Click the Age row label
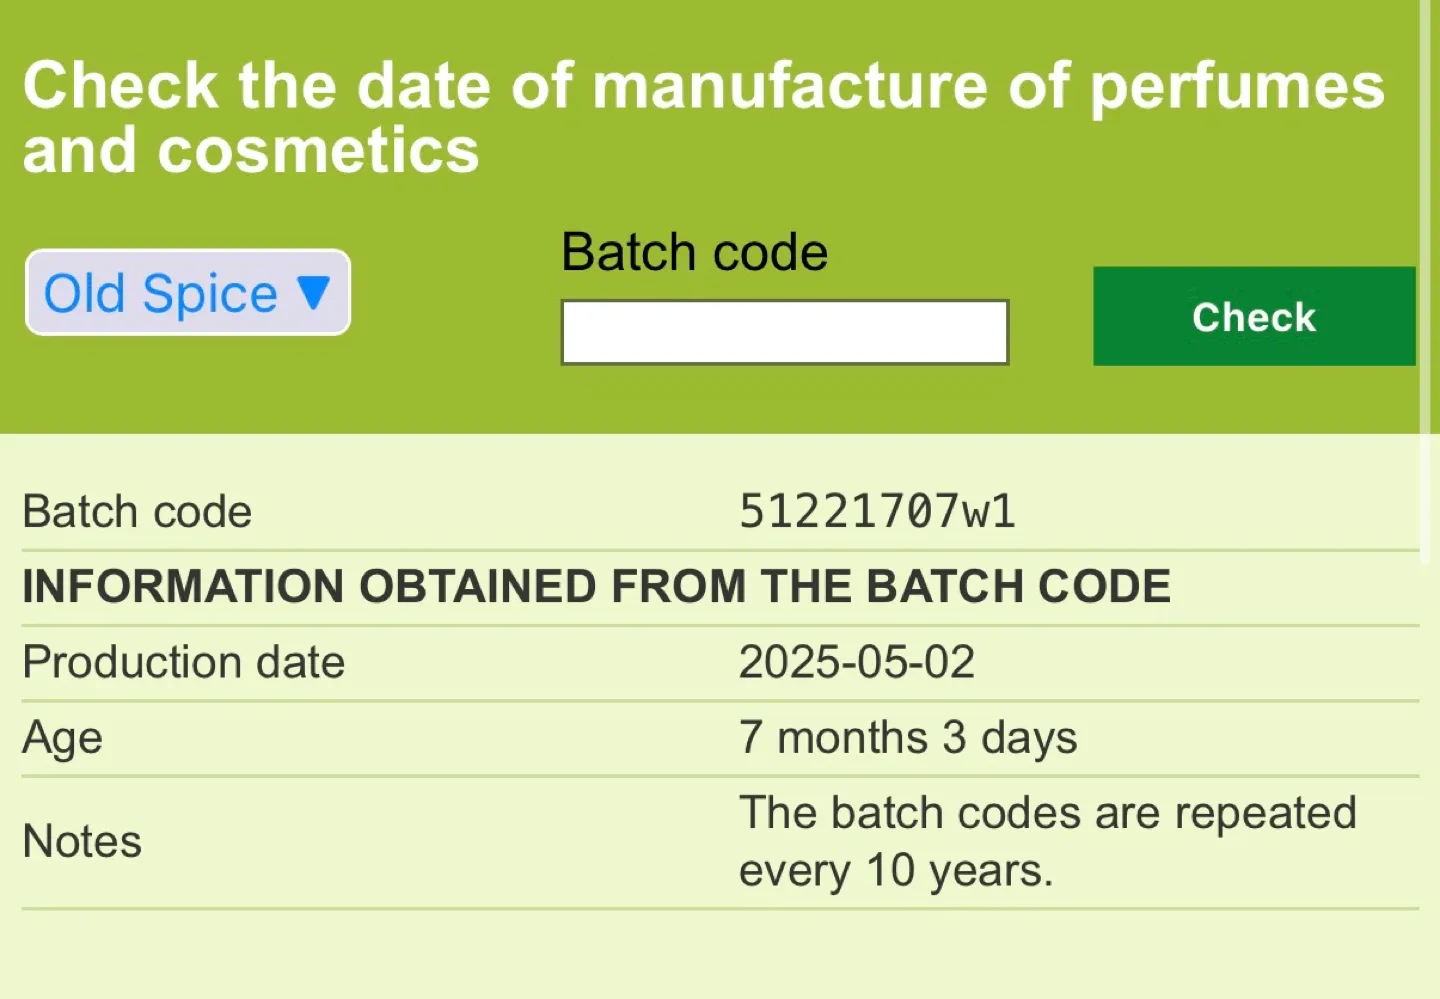The width and height of the screenshot is (1440, 999). [62, 738]
